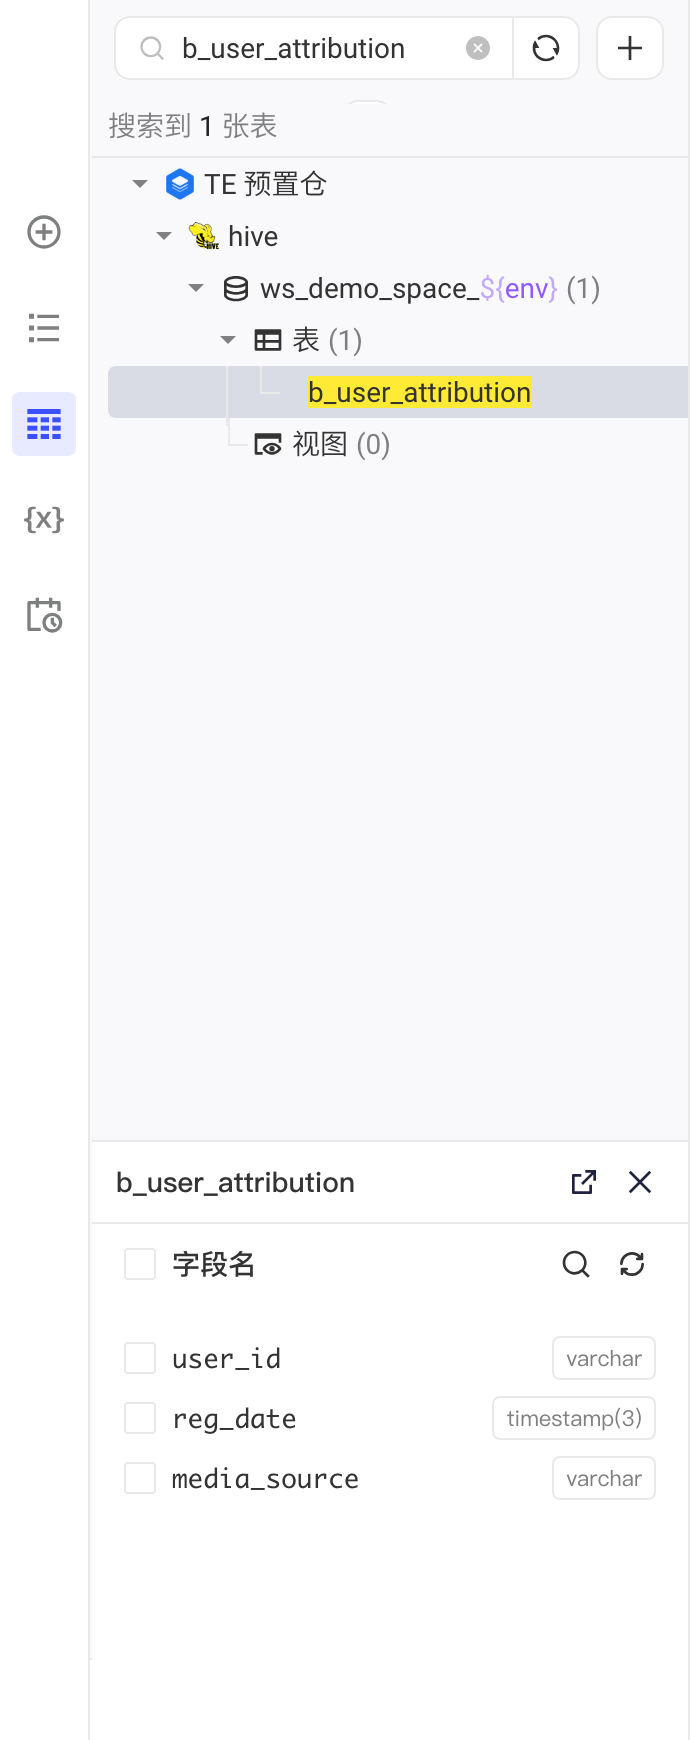Select the table grid sidebar icon

point(44,424)
